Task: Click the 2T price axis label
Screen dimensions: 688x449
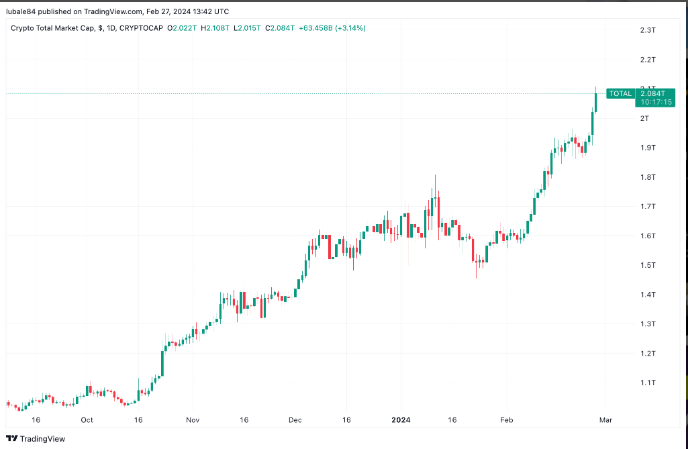Action: (644, 119)
